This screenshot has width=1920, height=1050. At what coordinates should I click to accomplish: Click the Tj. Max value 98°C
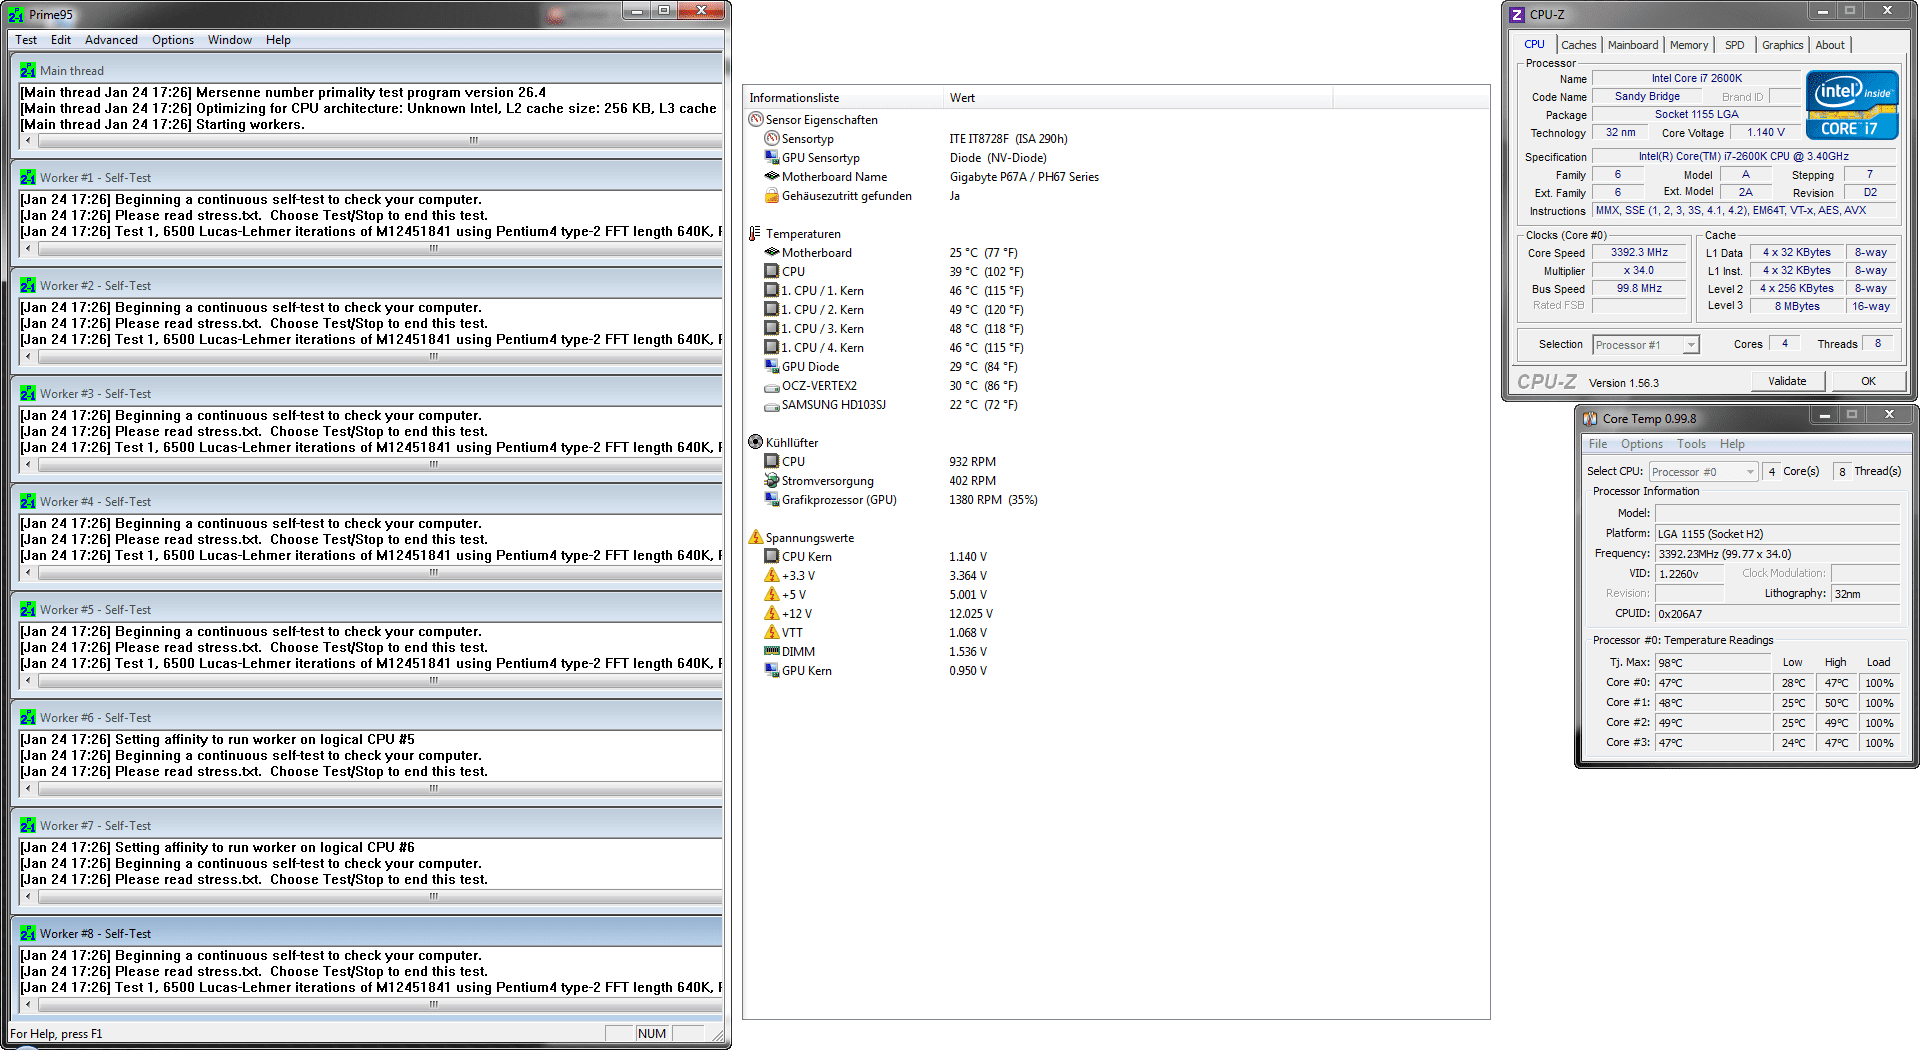tap(1712, 663)
